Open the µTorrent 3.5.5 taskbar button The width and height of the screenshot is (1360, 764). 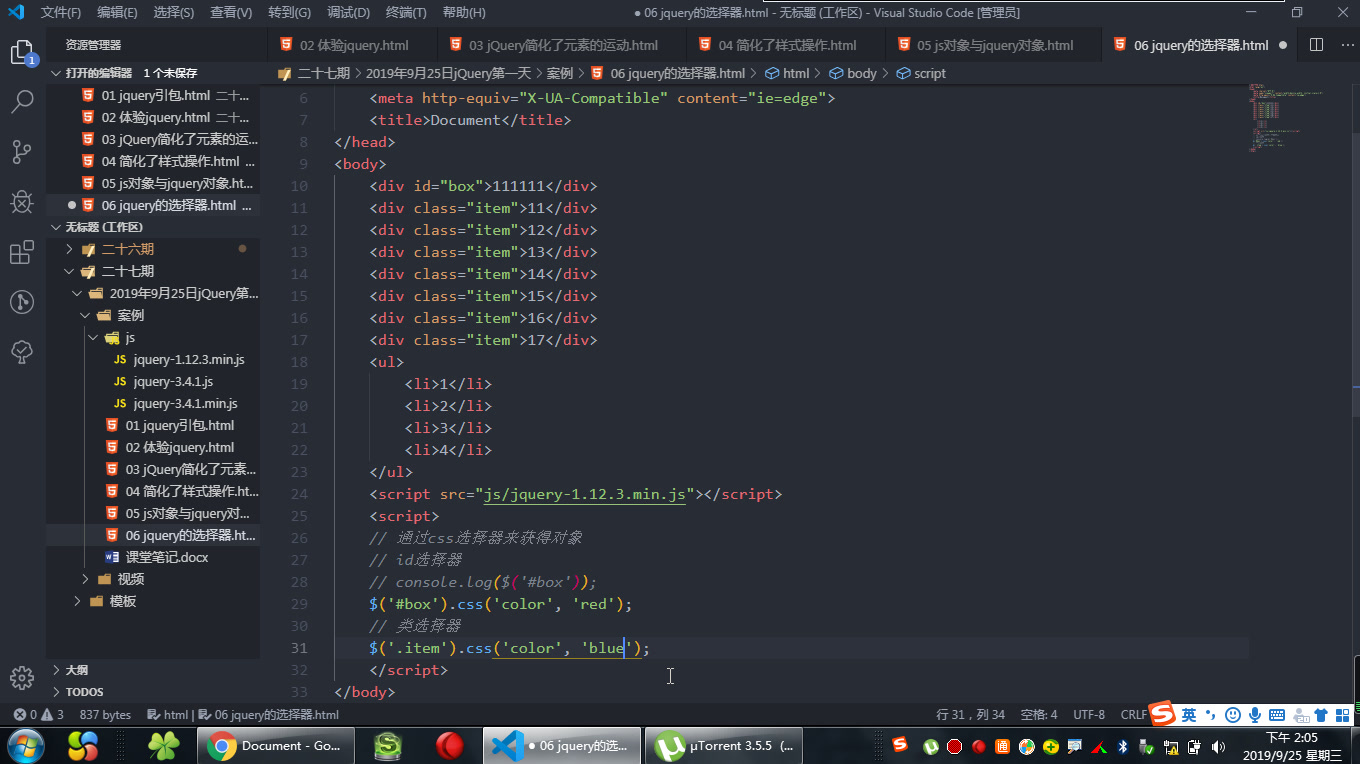tap(726, 746)
